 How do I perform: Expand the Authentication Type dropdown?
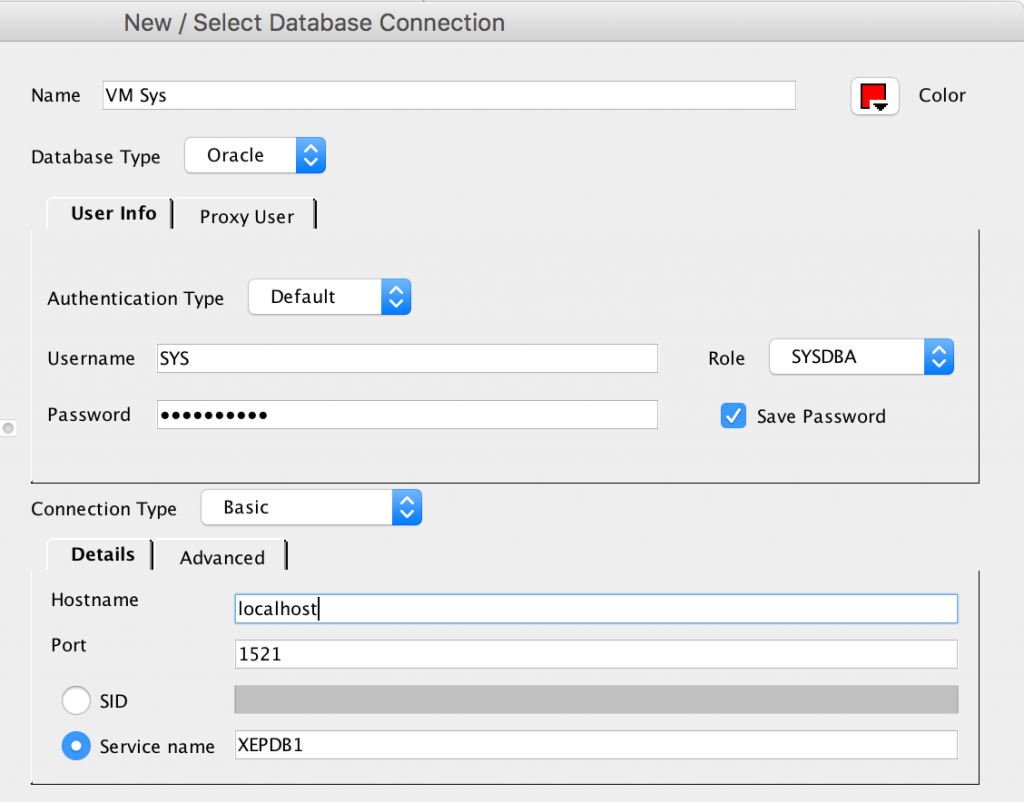point(329,297)
